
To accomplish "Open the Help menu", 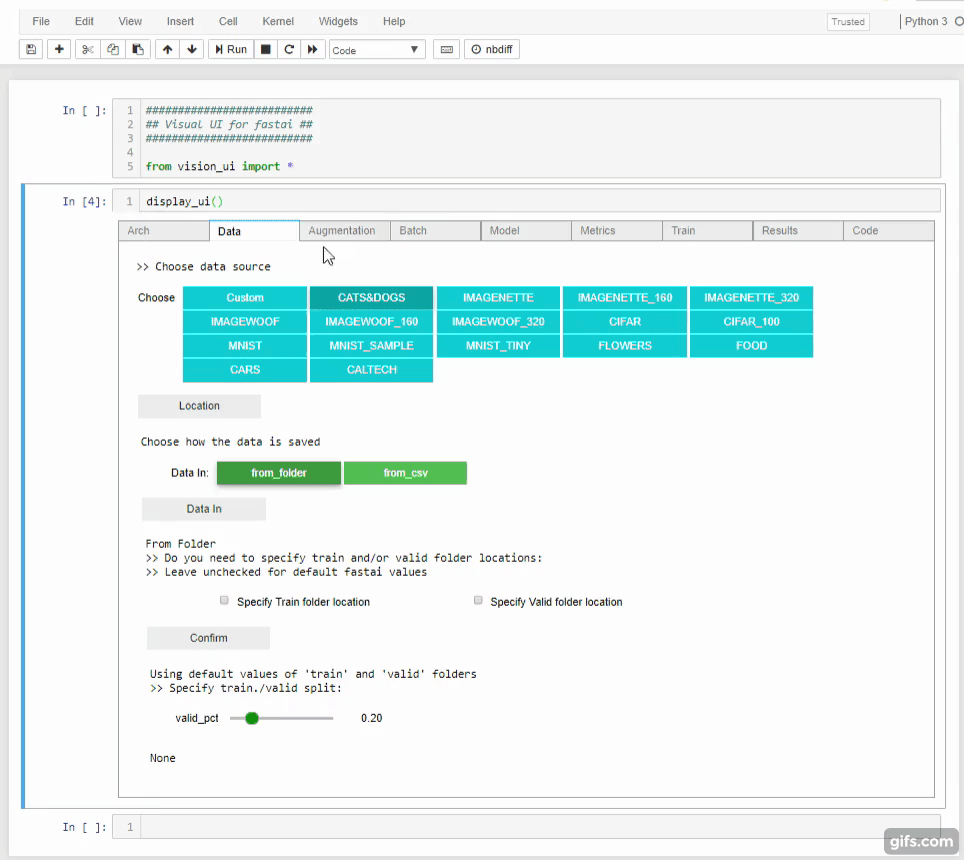I will point(394,22).
